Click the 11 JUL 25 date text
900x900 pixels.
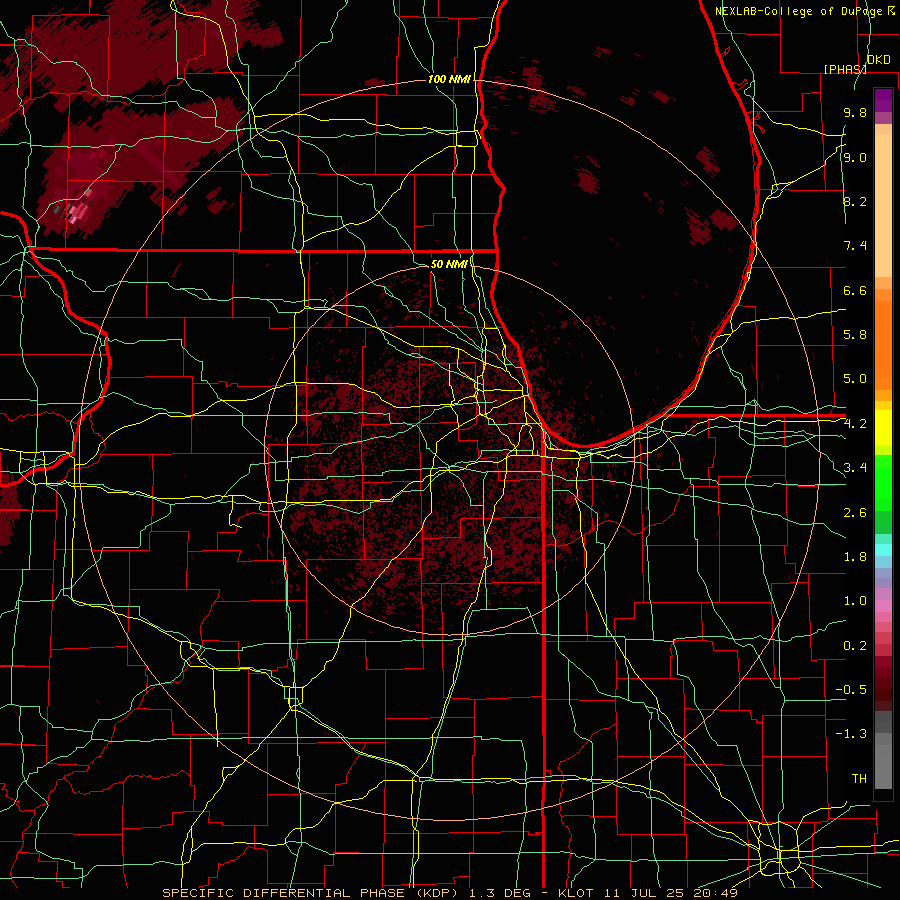pos(646,893)
